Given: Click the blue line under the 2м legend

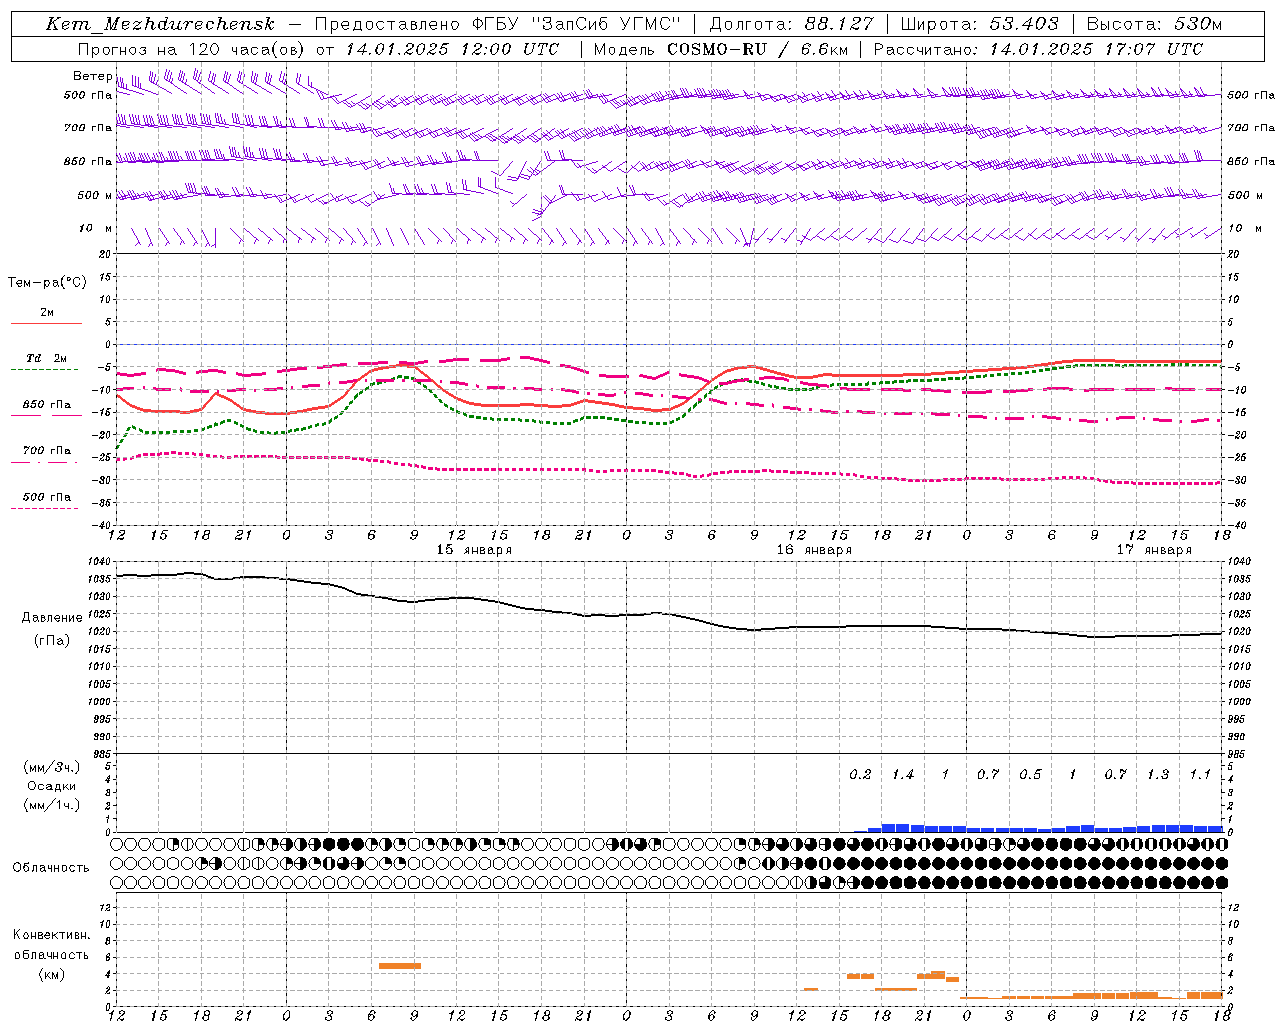Looking at the screenshot, I should (x=46, y=323).
